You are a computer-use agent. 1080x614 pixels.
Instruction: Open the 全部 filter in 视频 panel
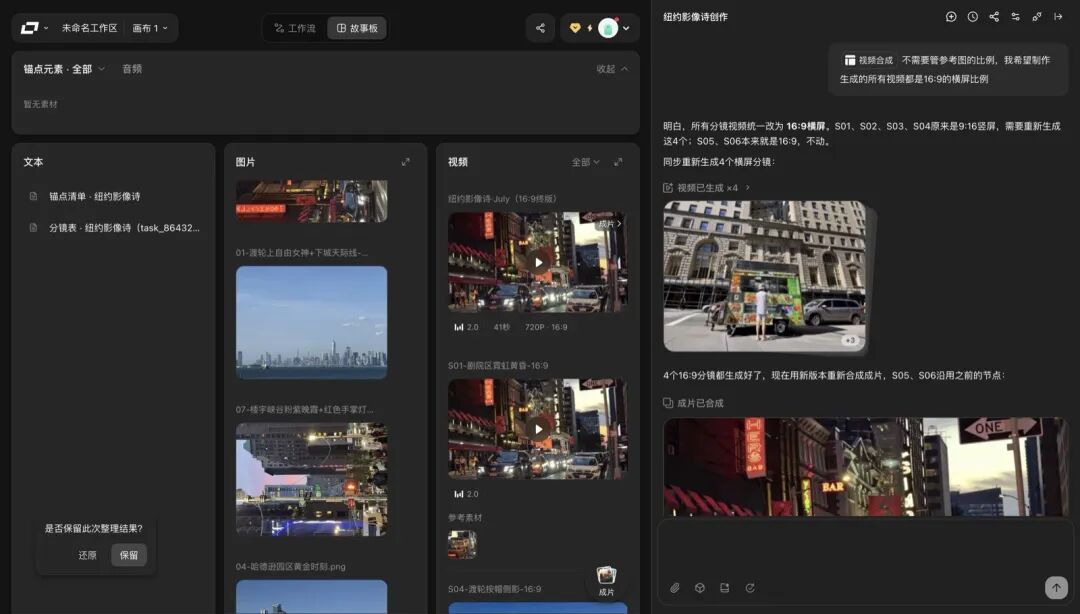click(585, 162)
